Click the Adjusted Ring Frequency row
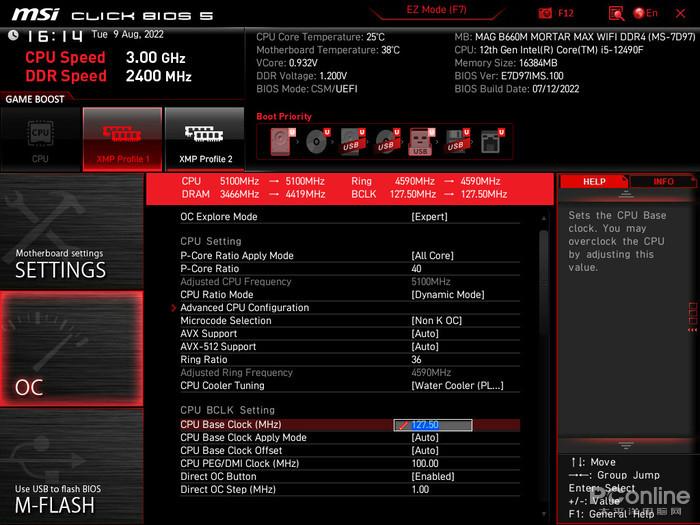The image size is (700, 525). point(350,372)
